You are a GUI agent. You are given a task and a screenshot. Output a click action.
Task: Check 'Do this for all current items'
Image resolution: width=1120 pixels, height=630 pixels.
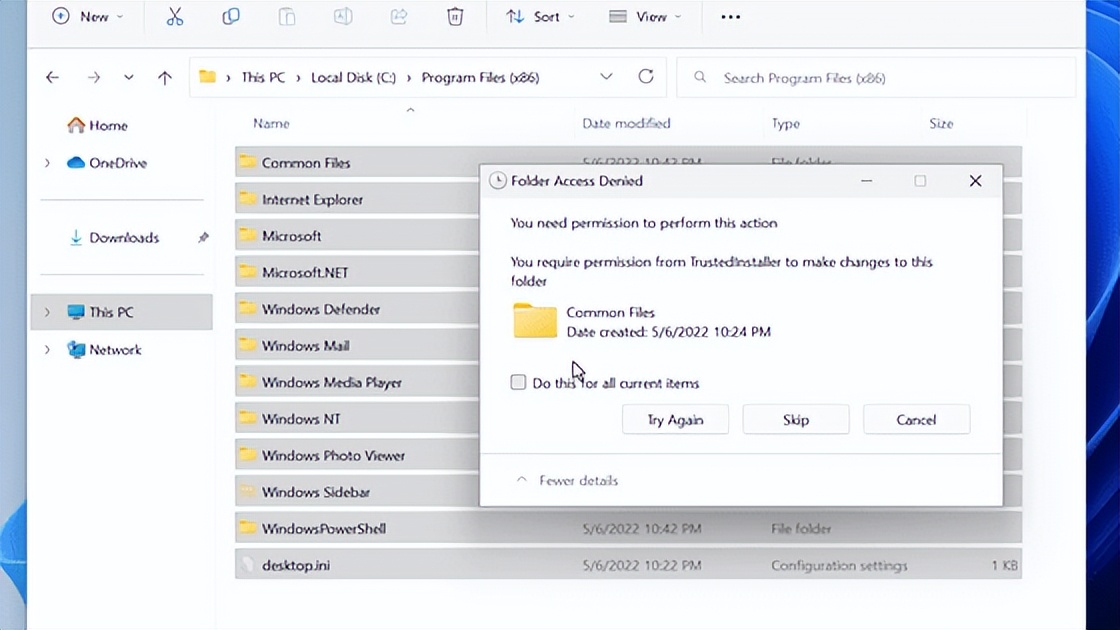518,382
